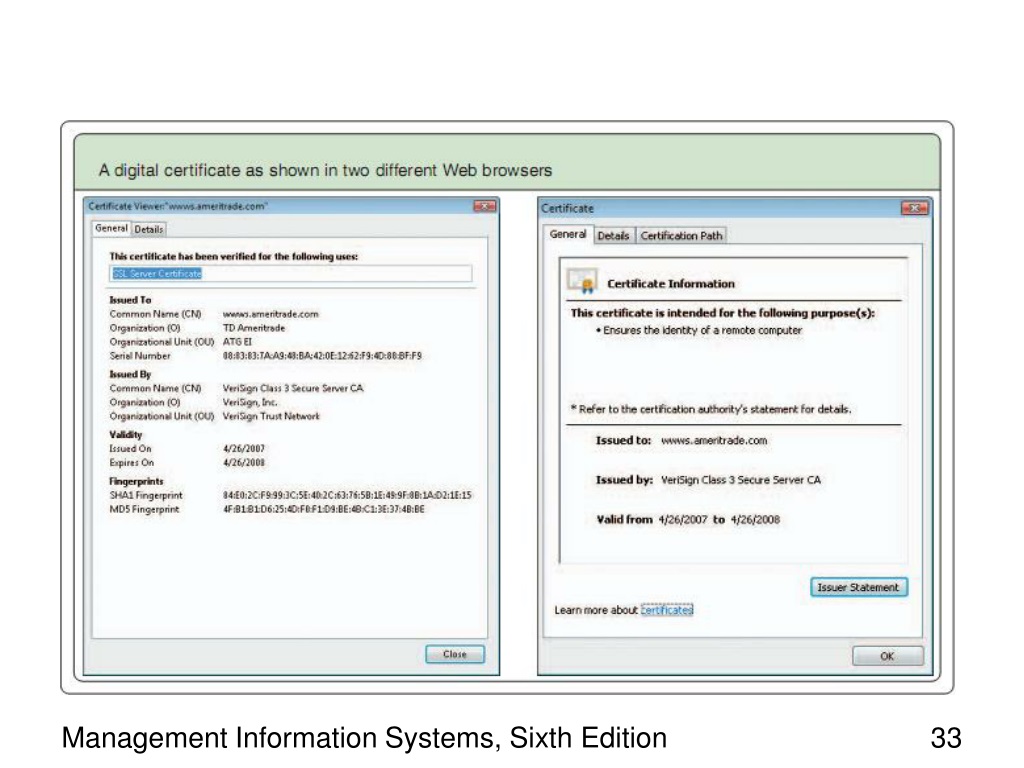Close the Certificate dialog with the red X
This screenshot has width=1024, height=768.
914,208
